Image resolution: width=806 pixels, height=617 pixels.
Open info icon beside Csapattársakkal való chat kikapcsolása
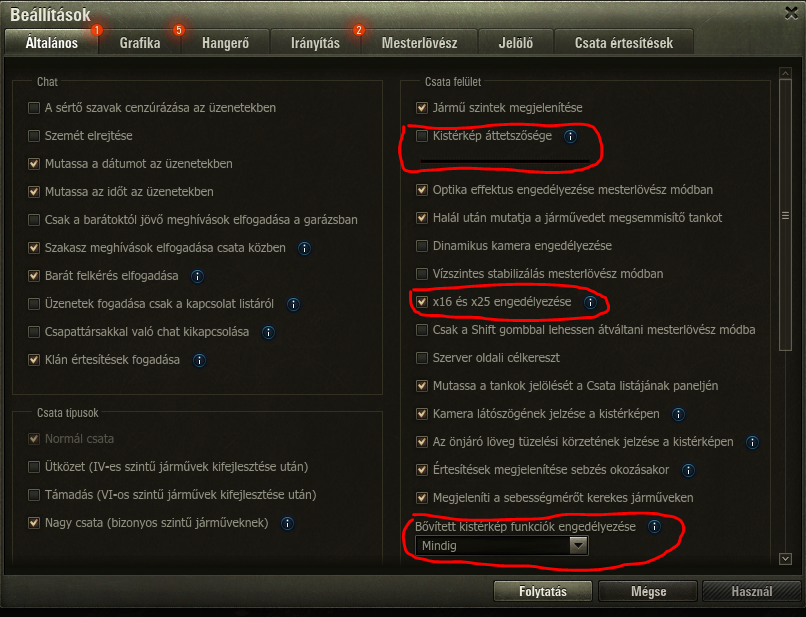pyautogui.click(x=268, y=333)
